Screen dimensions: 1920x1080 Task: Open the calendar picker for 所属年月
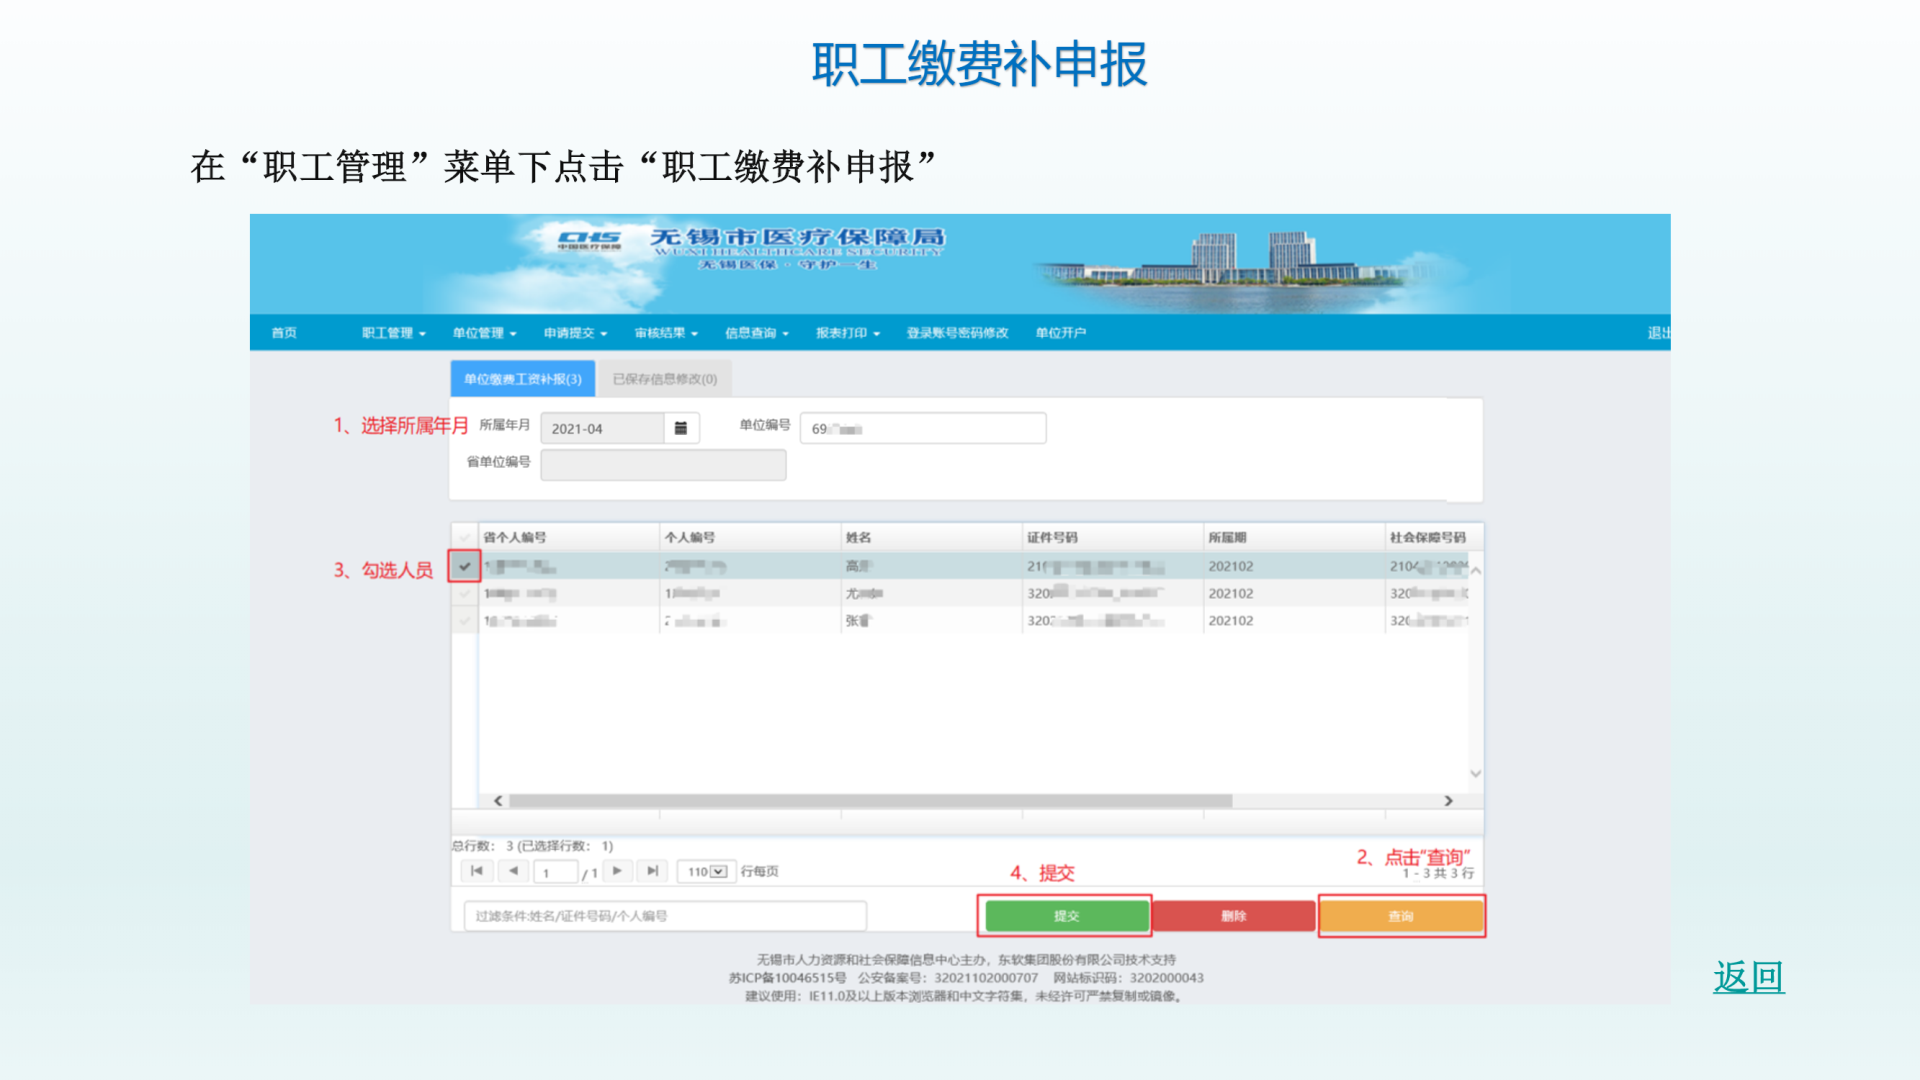click(x=681, y=428)
